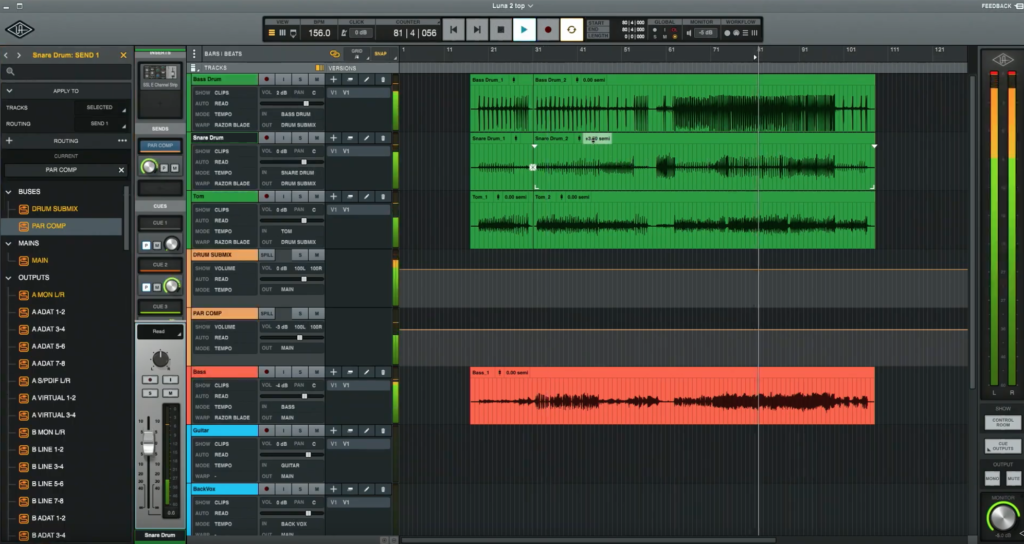Open the link icon next to GRID
The width and height of the screenshot is (1024, 544).
335,54
